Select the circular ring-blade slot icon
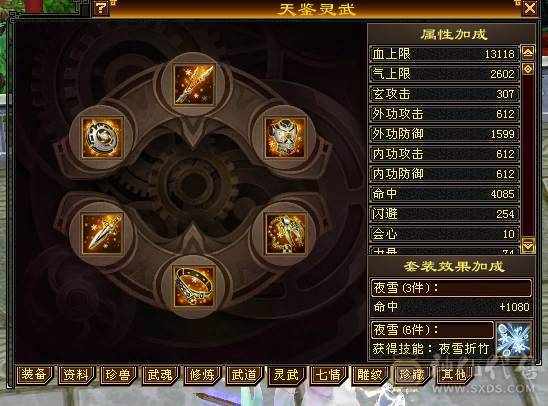Viewport: 548px width, 406px height. tap(102, 137)
